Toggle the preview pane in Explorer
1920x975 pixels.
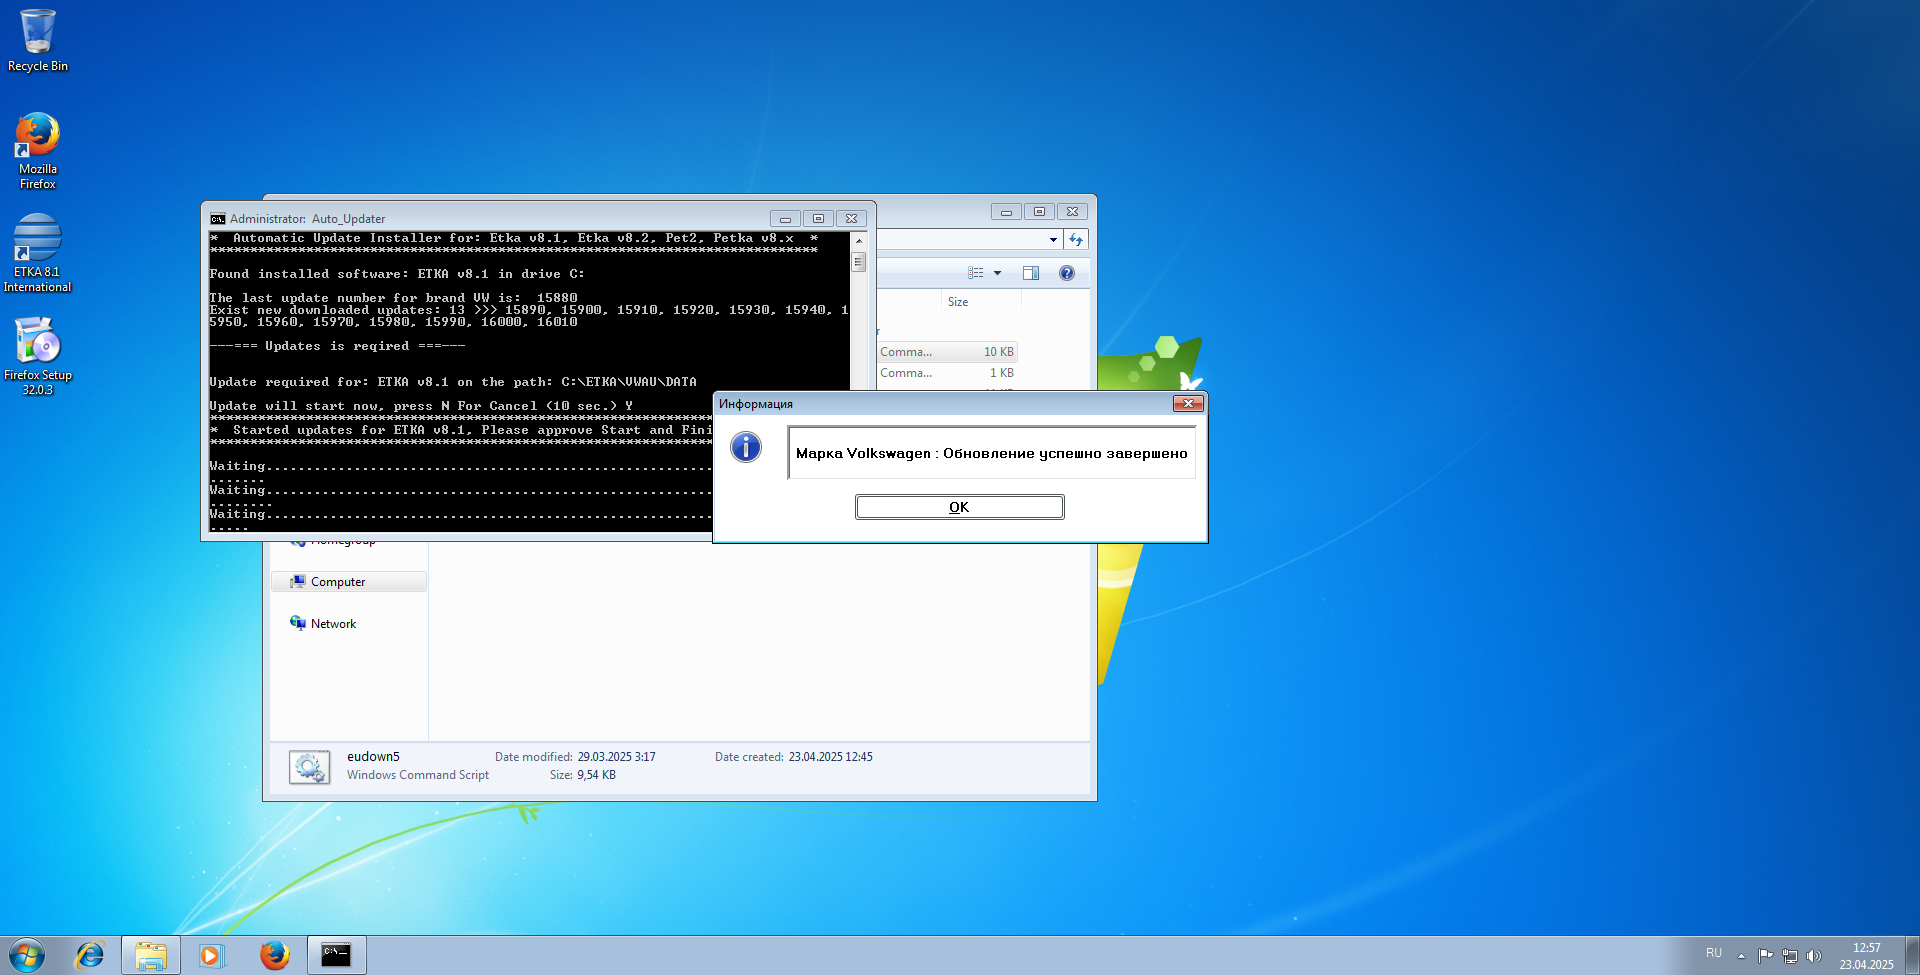point(1031,273)
